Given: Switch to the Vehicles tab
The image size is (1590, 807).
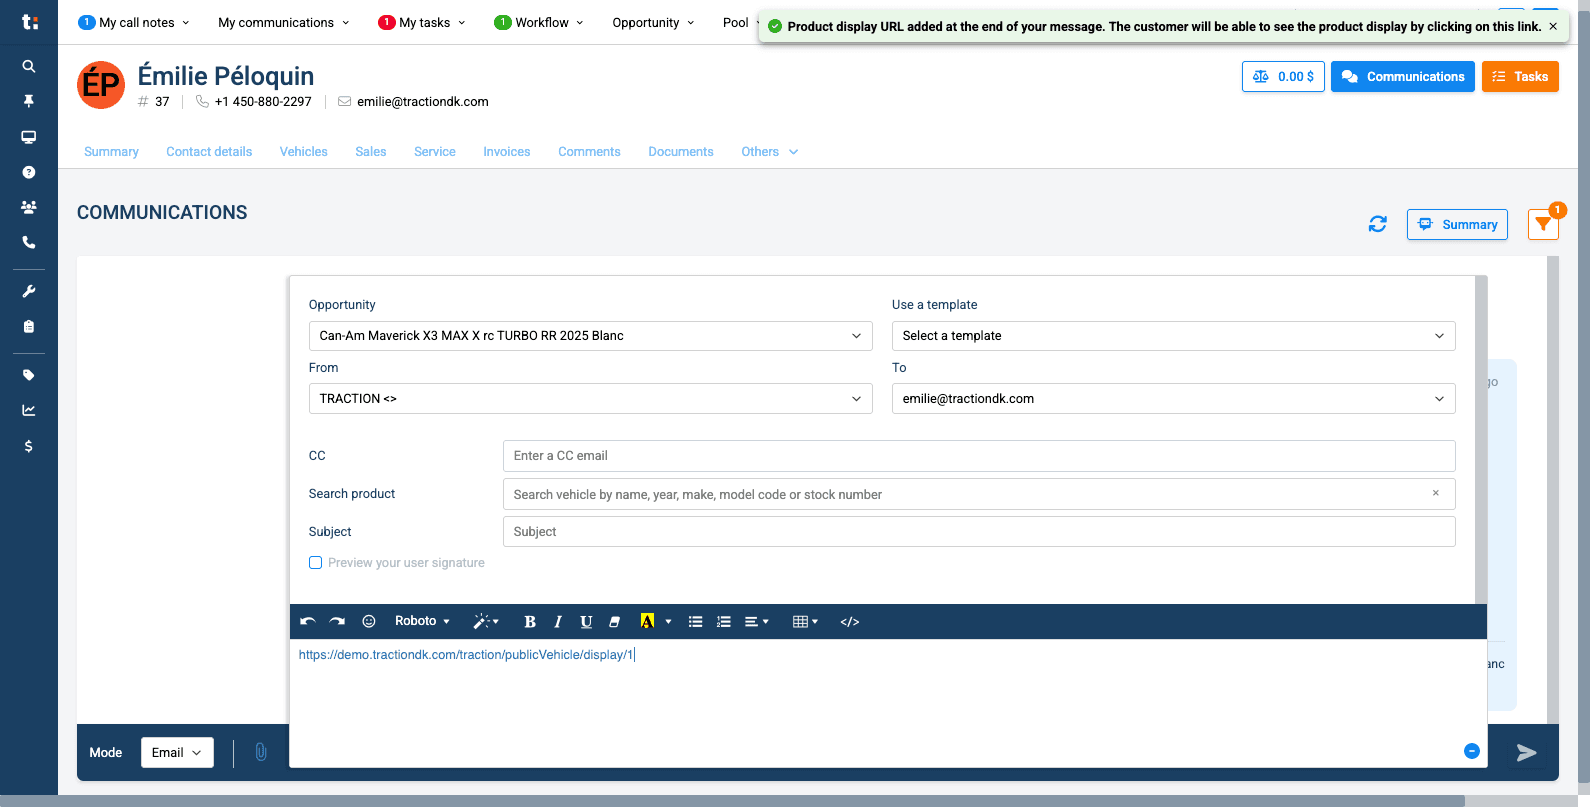Looking at the screenshot, I should coord(304,152).
